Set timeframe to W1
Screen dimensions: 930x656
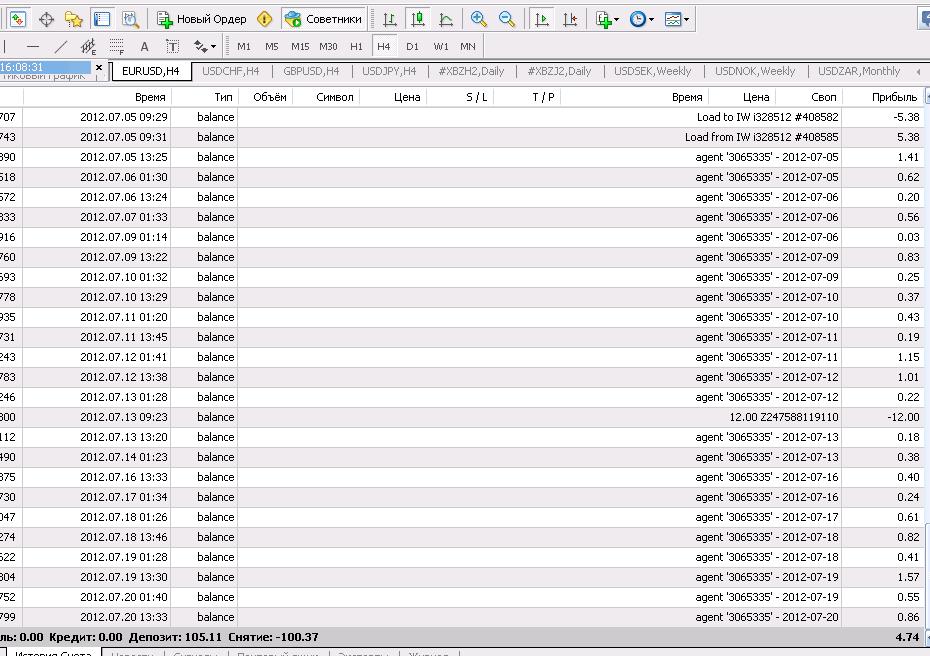[x=441, y=46]
